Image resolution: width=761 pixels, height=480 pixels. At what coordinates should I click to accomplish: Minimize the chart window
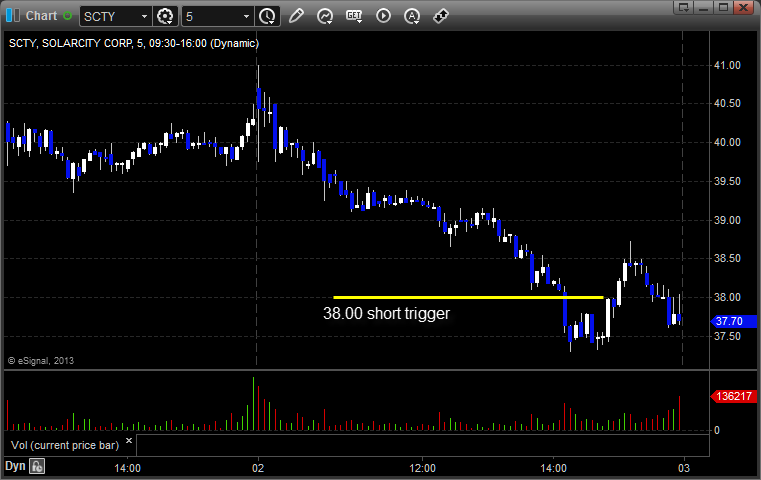click(704, 7)
